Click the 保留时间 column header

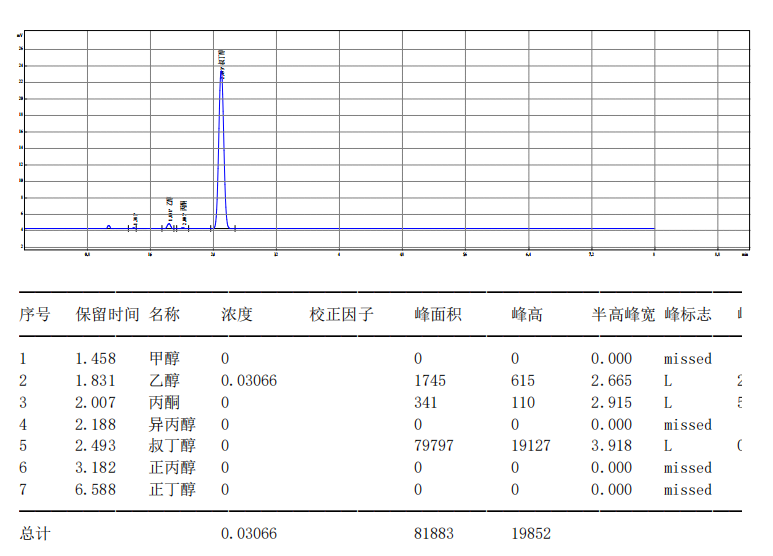tap(107, 315)
